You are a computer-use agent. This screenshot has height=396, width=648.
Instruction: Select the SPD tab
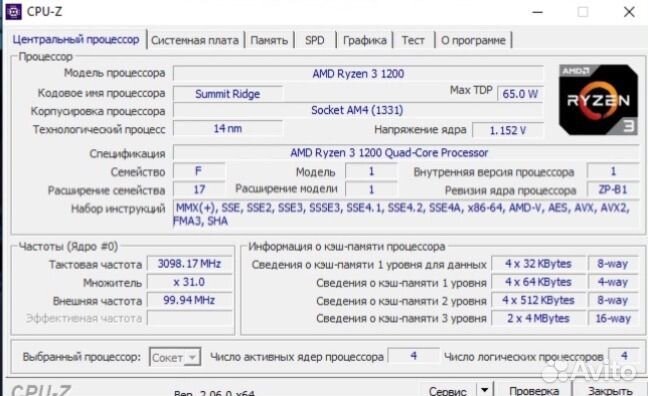pyautogui.click(x=314, y=40)
